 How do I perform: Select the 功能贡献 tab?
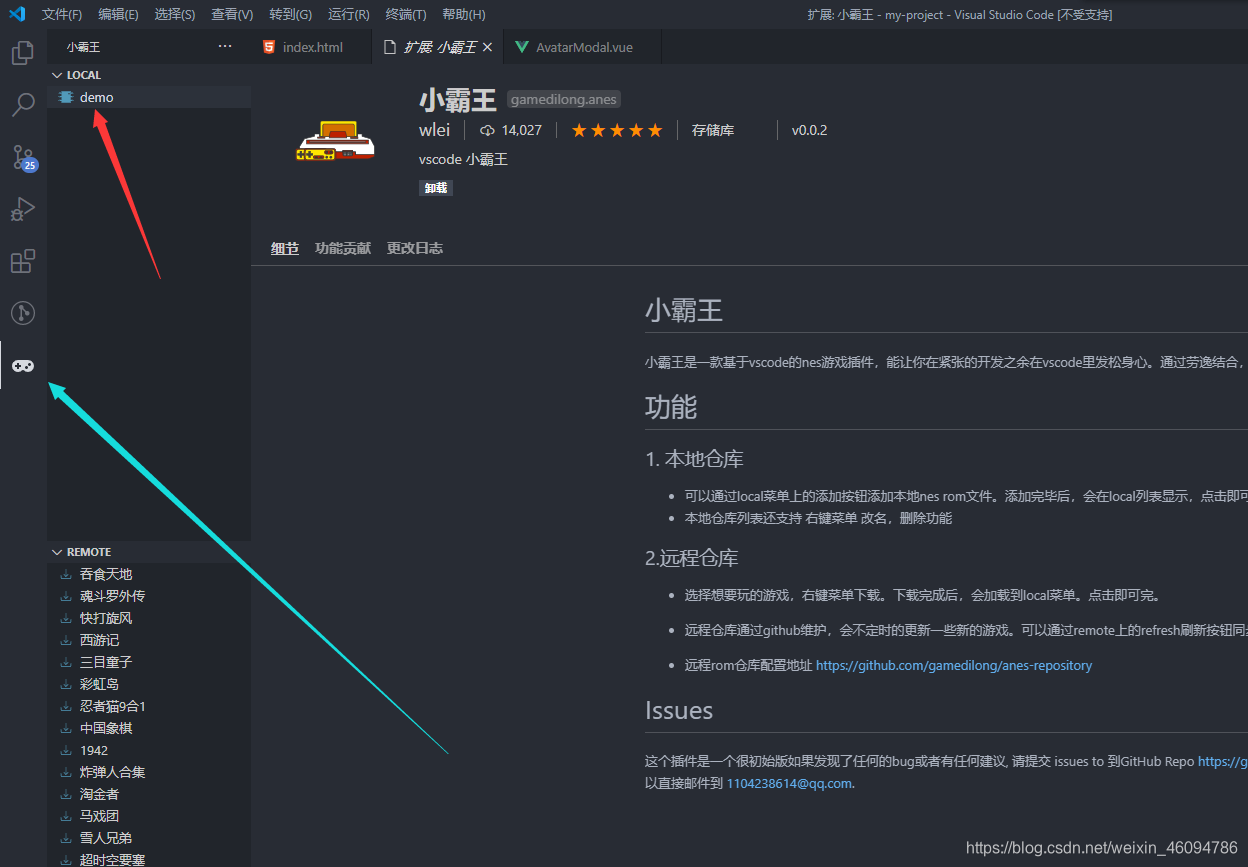point(343,248)
